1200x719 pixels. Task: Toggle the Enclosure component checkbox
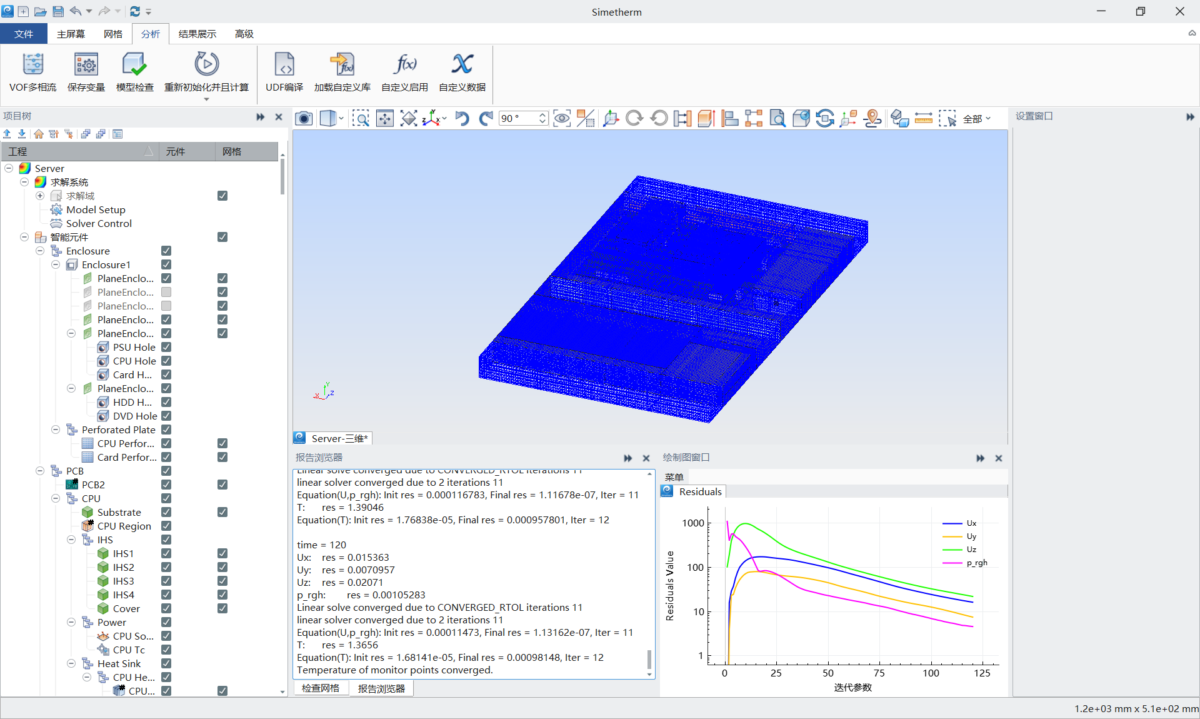coord(166,251)
